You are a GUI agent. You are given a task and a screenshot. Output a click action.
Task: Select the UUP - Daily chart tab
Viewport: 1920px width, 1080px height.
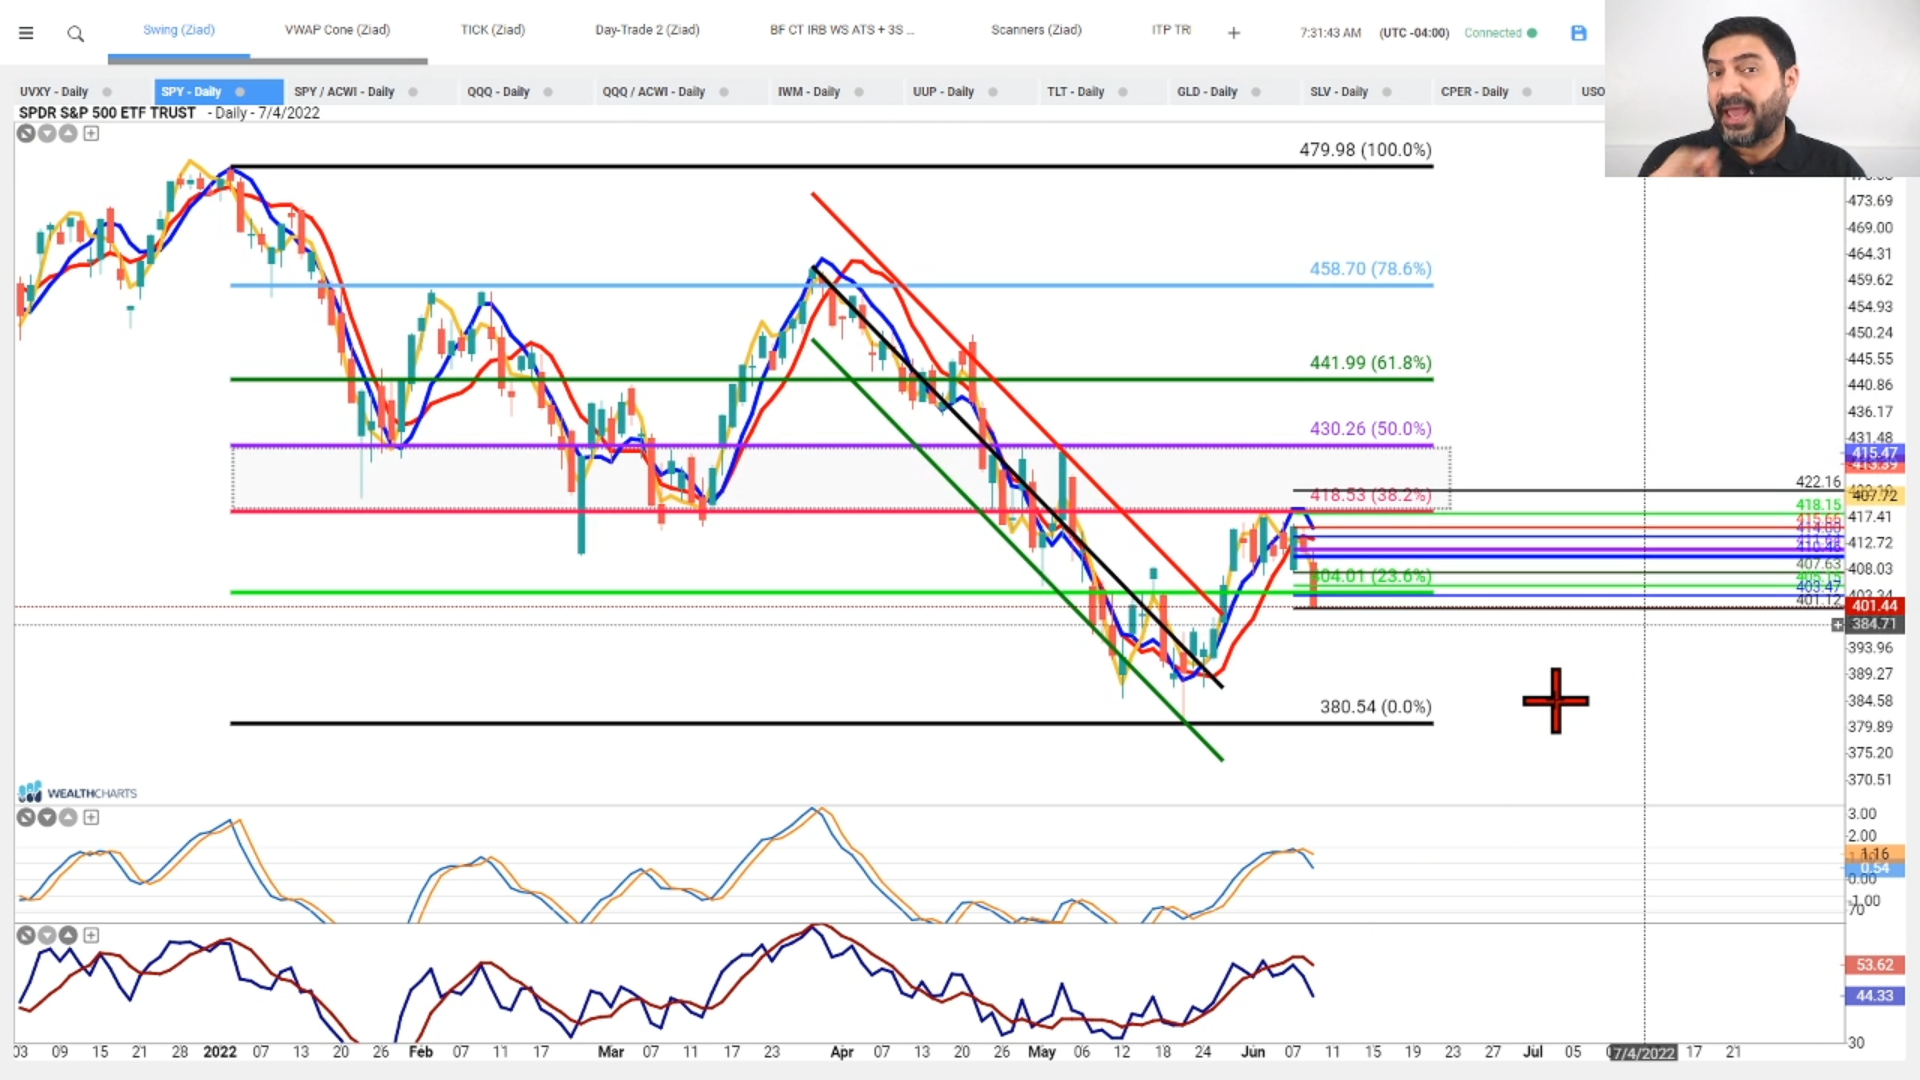click(x=943, y=92)
